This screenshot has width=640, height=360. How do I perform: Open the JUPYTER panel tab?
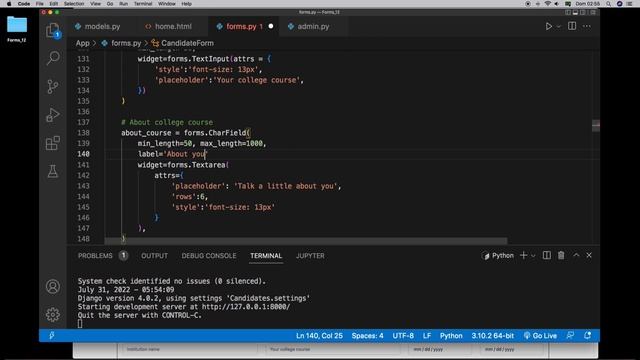coord(310,256)
